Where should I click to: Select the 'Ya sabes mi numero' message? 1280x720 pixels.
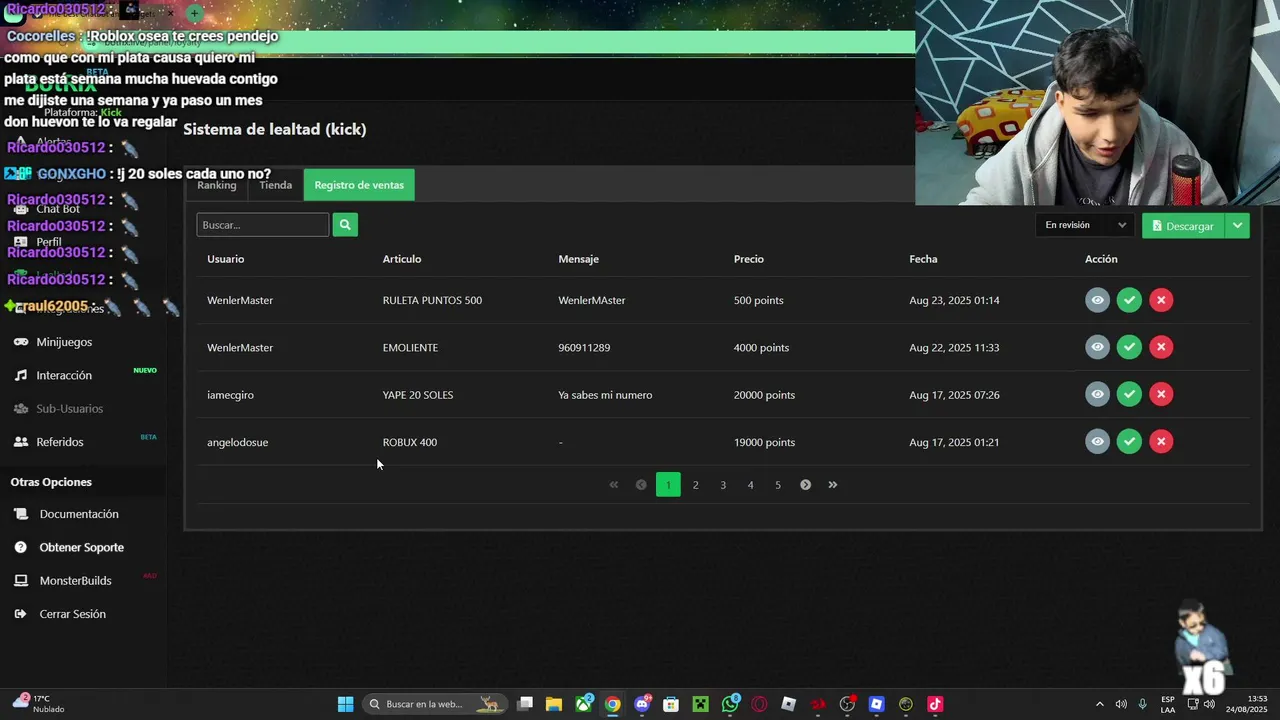coord(605,395)
